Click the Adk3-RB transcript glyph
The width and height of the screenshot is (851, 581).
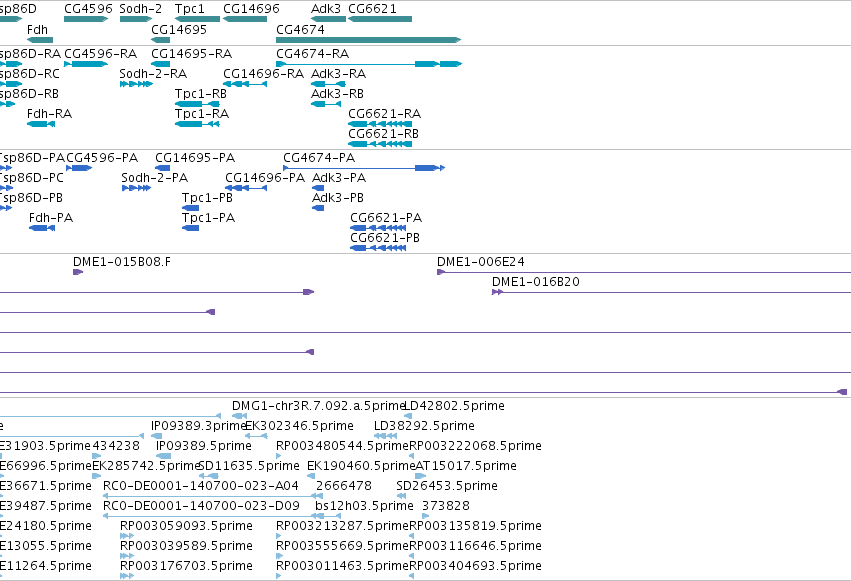pyautogui.click(x=326, y=104)
